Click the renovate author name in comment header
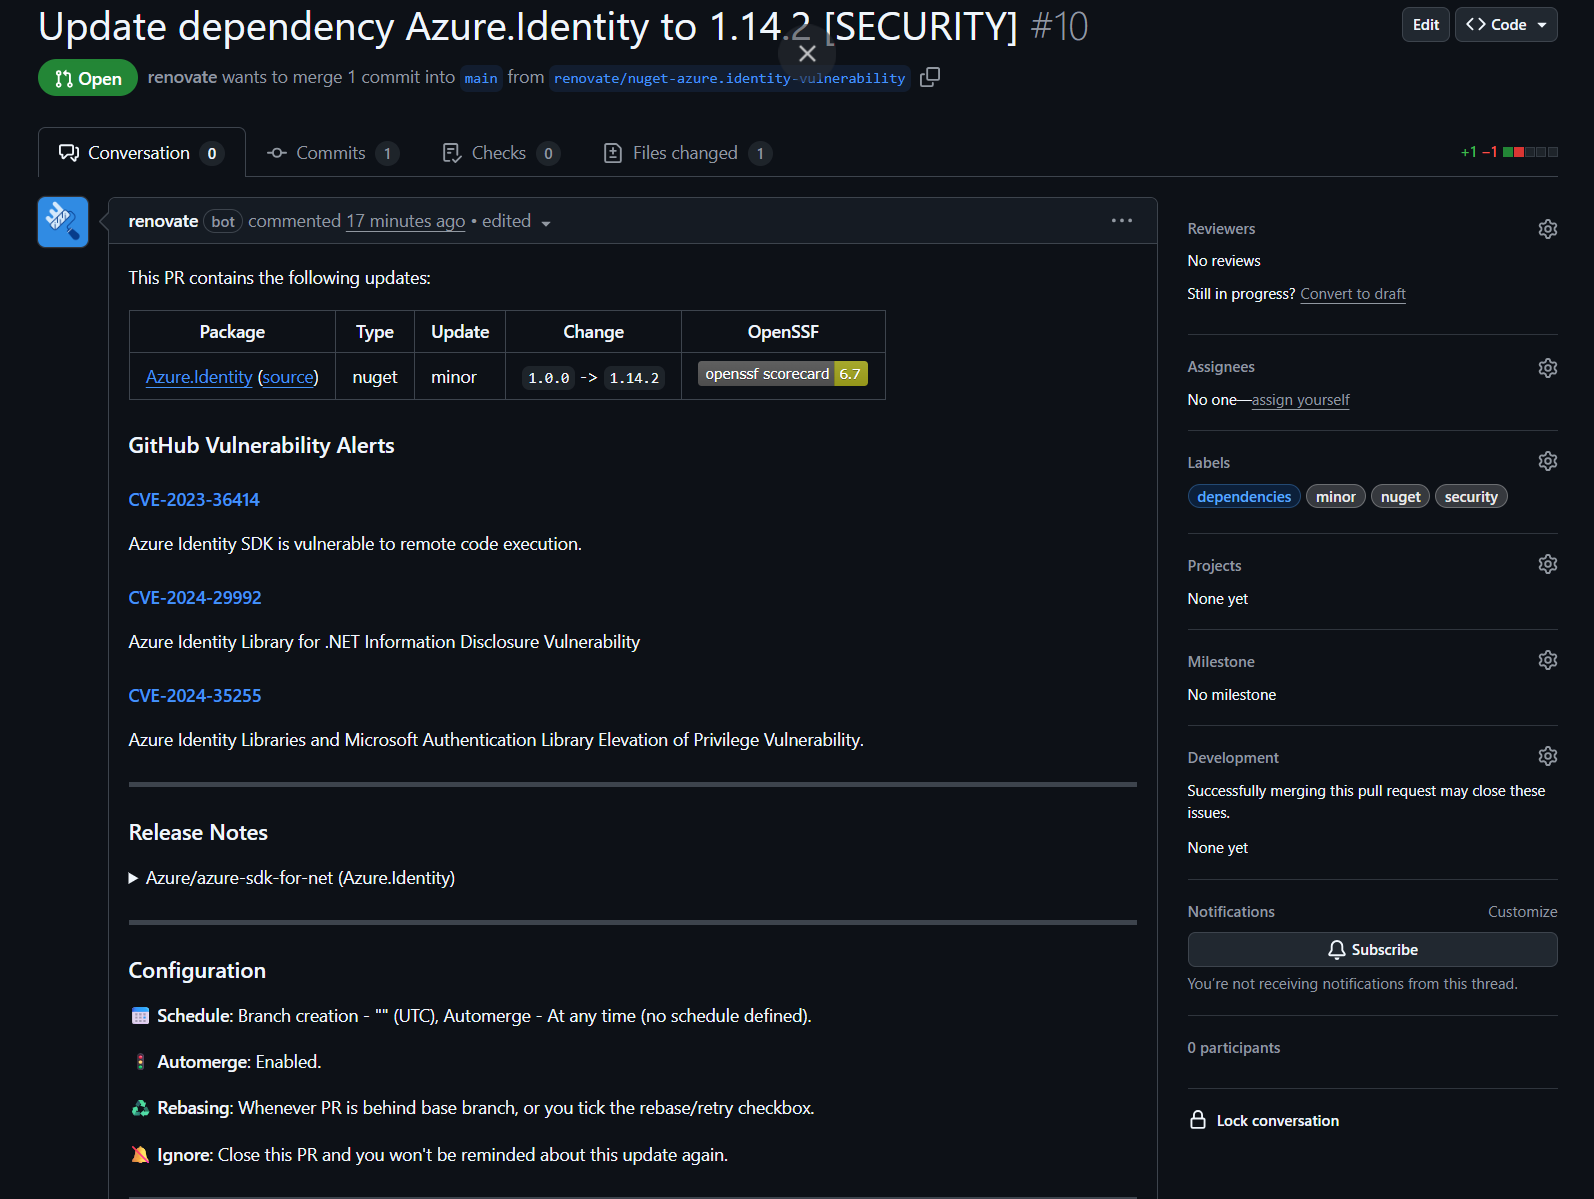This screenshot has height=1199, width=1594. (163, 221)
